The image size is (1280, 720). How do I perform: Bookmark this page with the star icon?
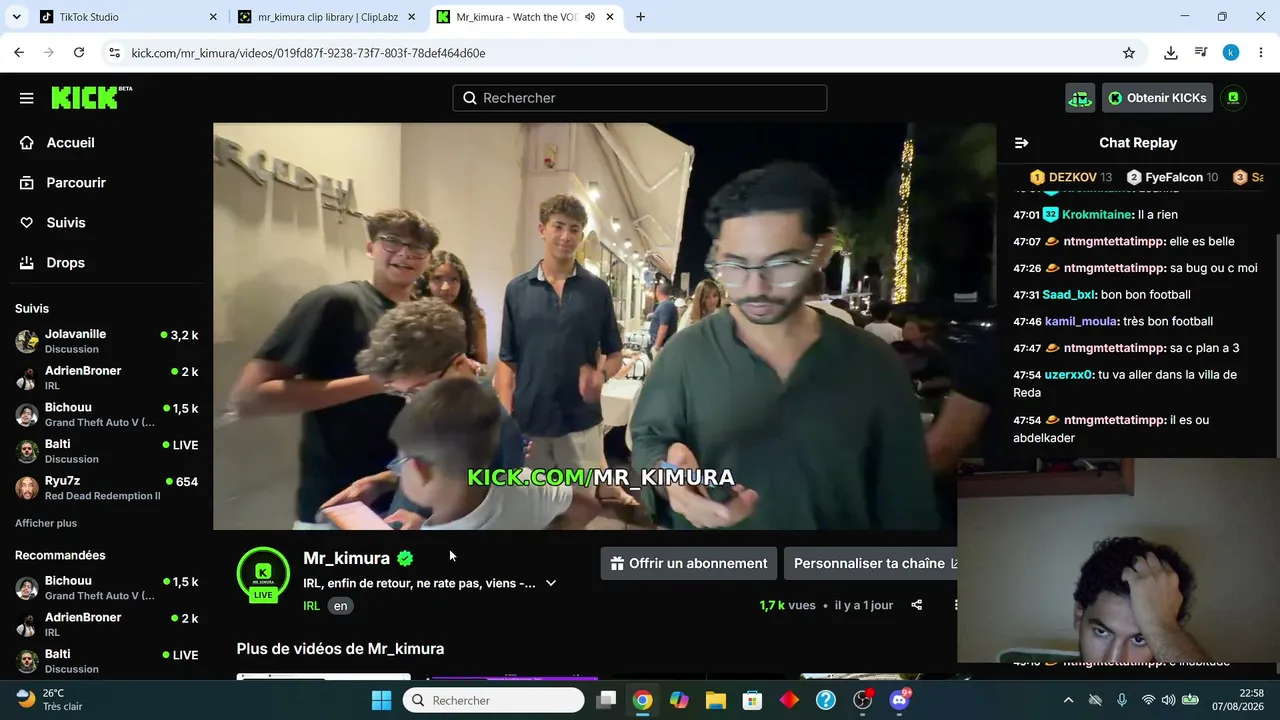point(1129,53)
